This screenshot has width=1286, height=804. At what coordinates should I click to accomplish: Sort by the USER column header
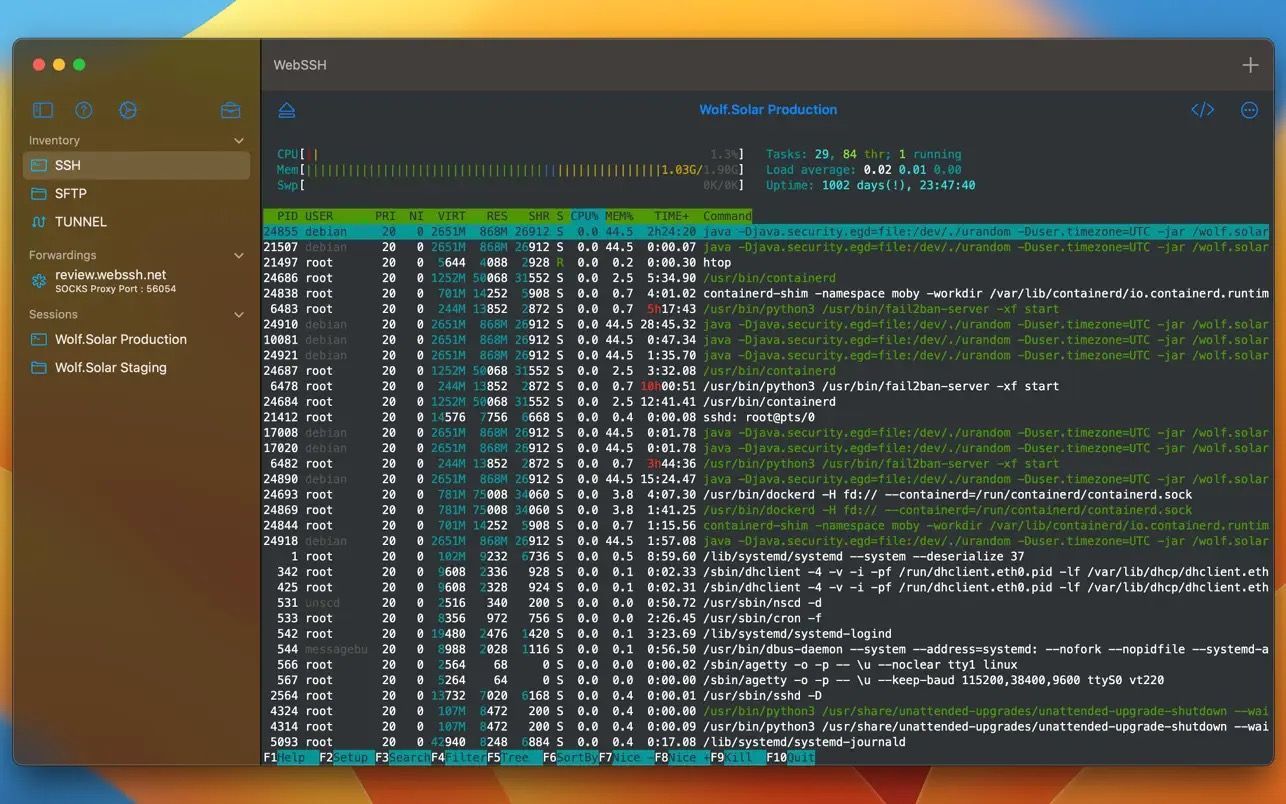(x=319, y=216)
